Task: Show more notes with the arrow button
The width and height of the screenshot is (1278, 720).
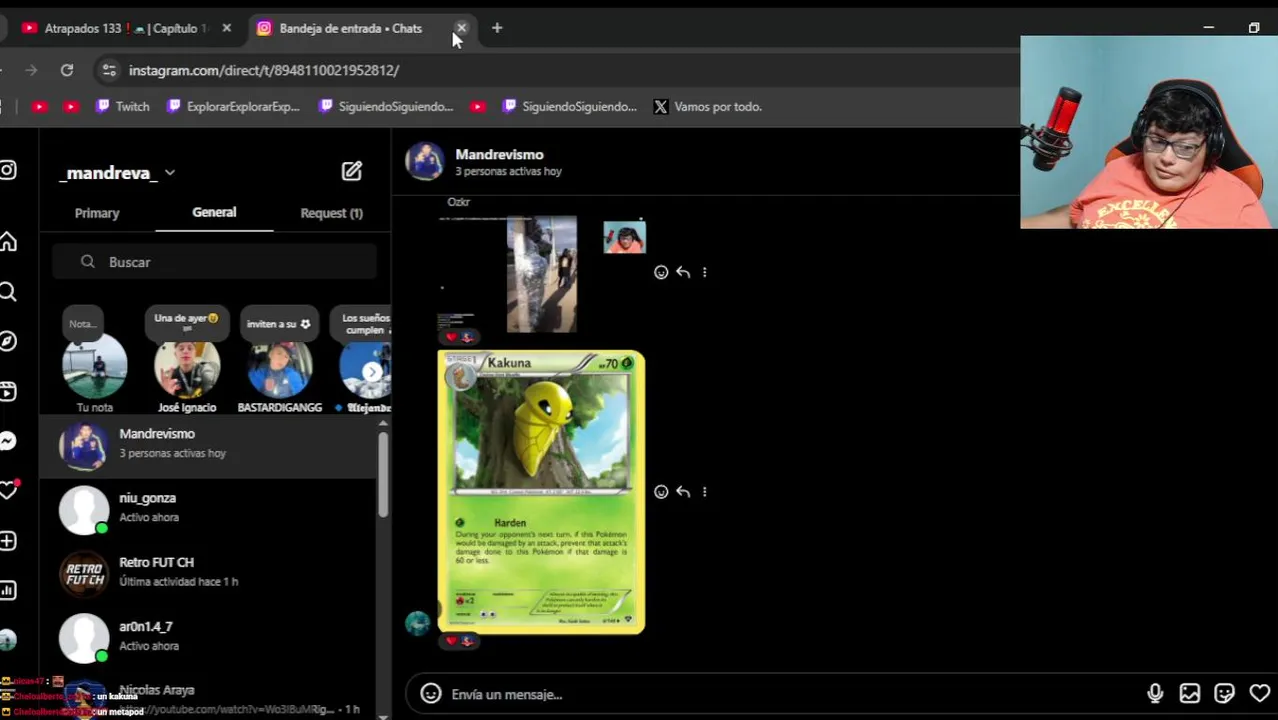Action: (x=371, y=372)
